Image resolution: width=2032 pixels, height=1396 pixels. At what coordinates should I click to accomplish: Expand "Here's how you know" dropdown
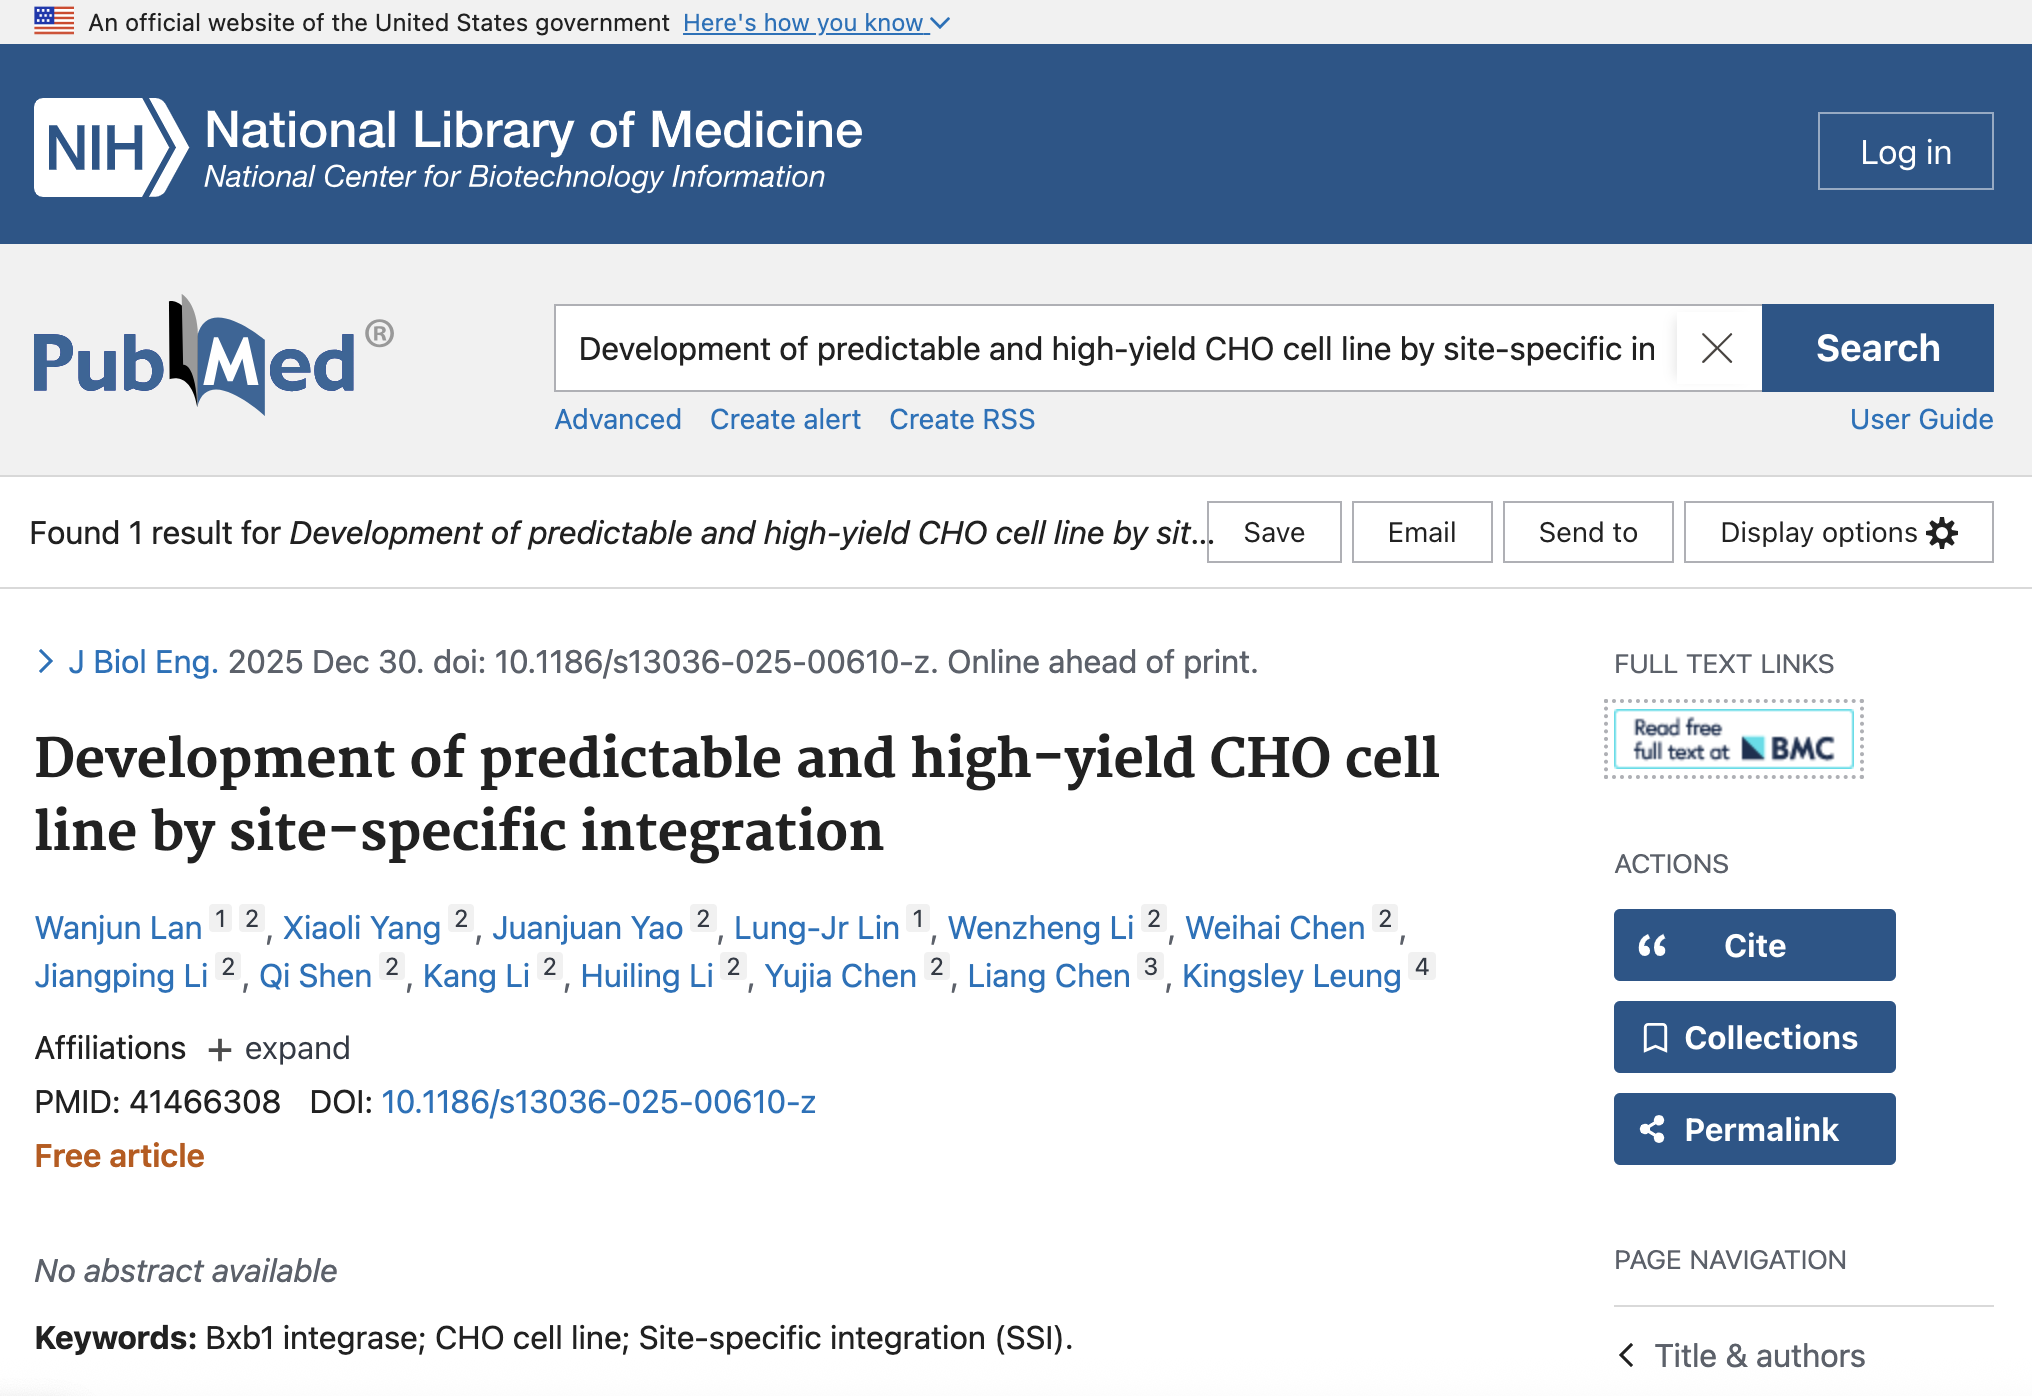click(815, 22)
